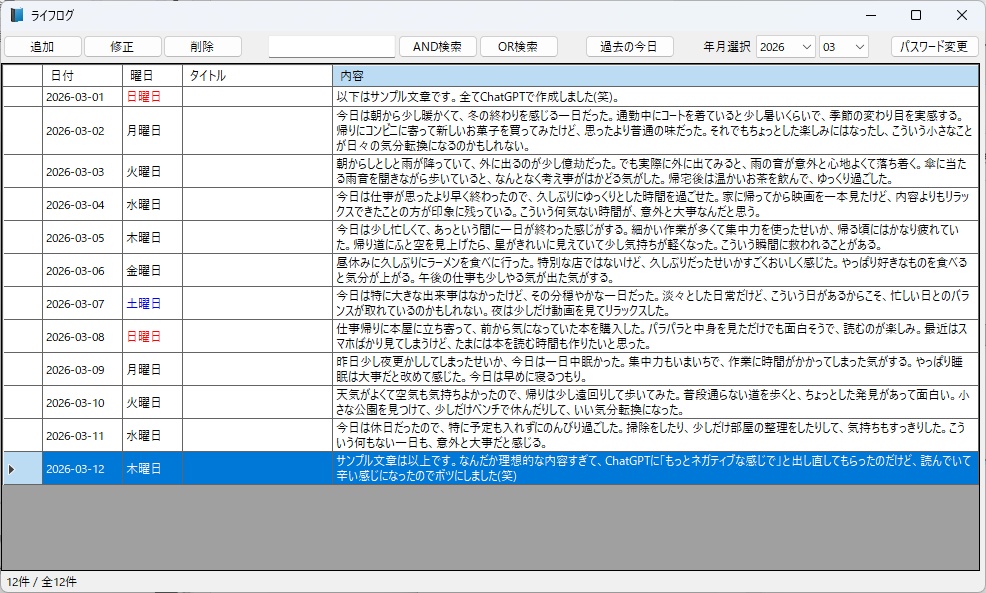Screen dimensions: 986x593
Task: Open the パスワード変更 password change dialog
Action: pyautogui.click(x=933, y=46)
